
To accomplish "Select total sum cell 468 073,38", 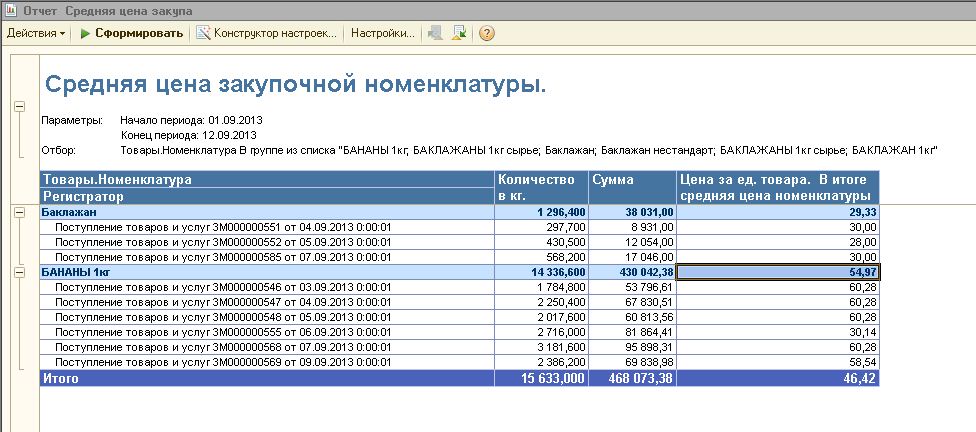I will 632,378.
